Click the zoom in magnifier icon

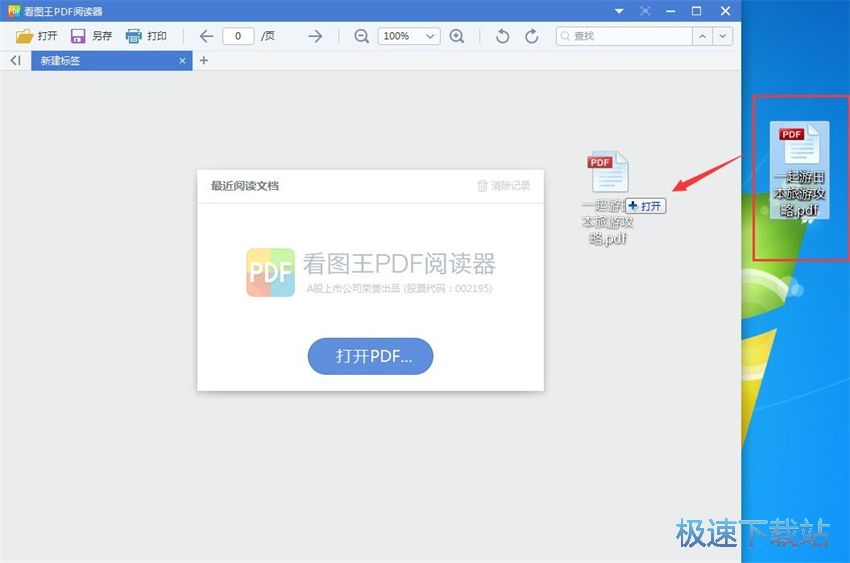coord(457,36)
